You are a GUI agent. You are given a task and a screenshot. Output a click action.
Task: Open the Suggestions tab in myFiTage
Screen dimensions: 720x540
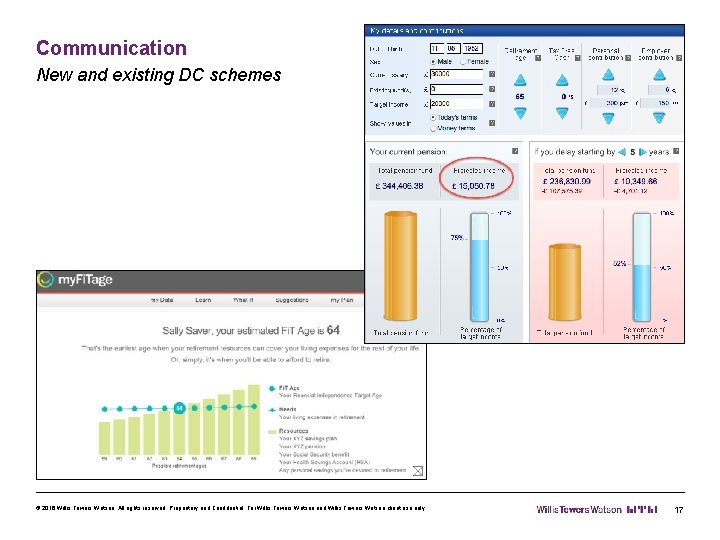click(292, 300)
